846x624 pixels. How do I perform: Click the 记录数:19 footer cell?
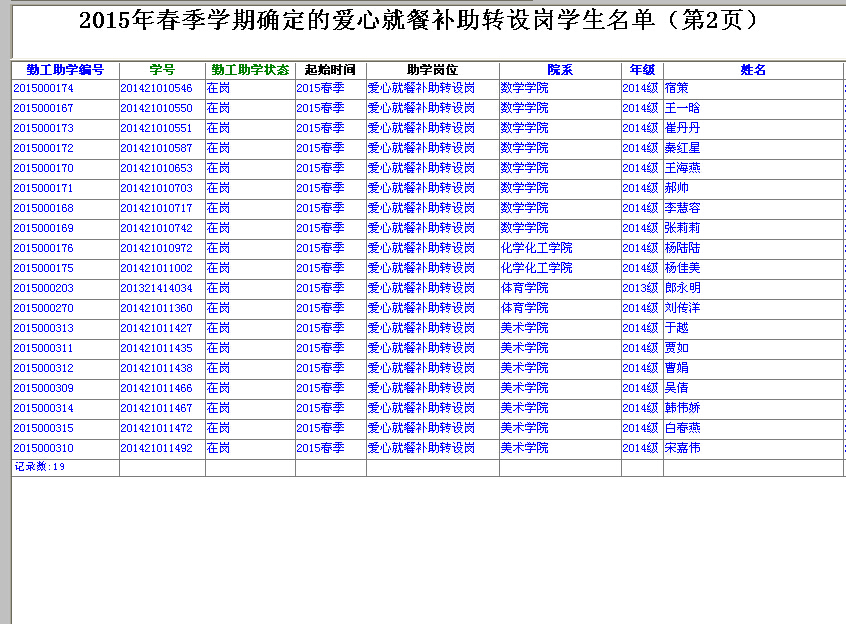point(40,467)
